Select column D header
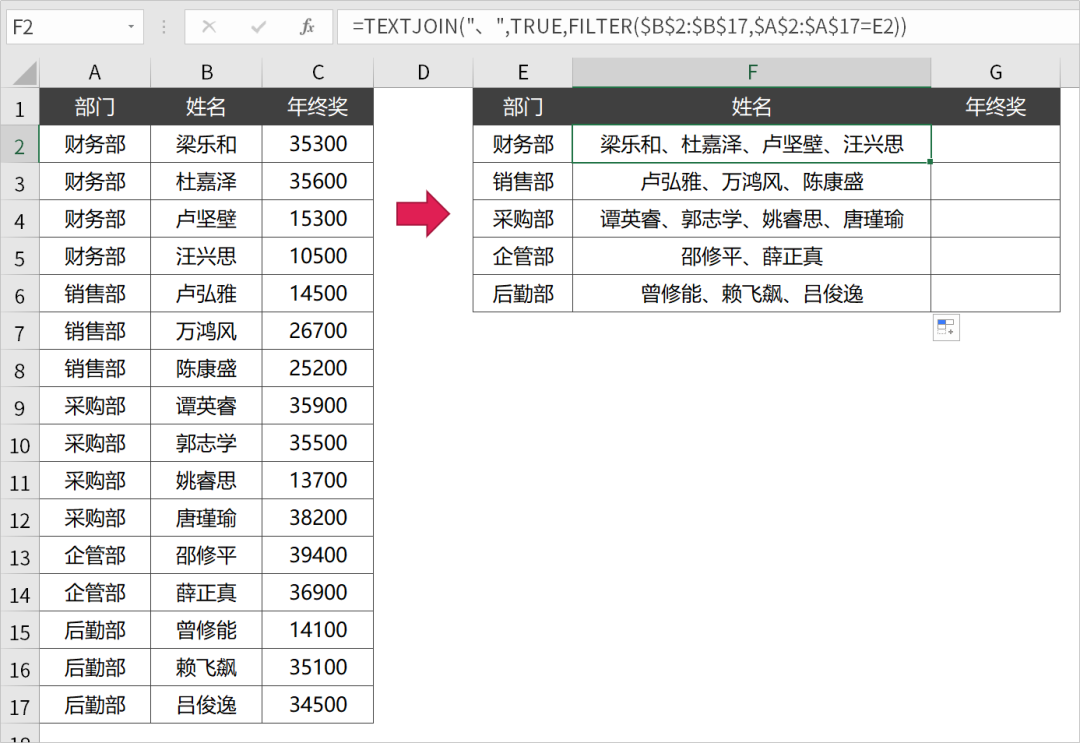This screenshot has height=743, width=1080. point(423,72)
